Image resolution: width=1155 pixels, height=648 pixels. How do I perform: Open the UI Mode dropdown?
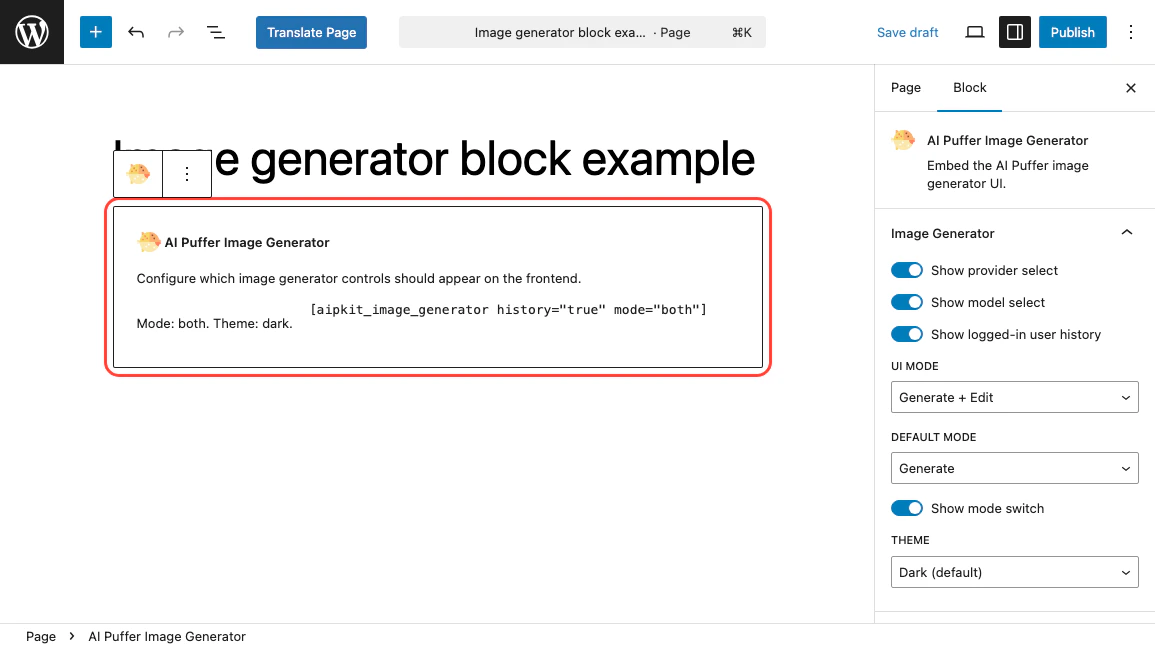click(x=1014, y=396)
